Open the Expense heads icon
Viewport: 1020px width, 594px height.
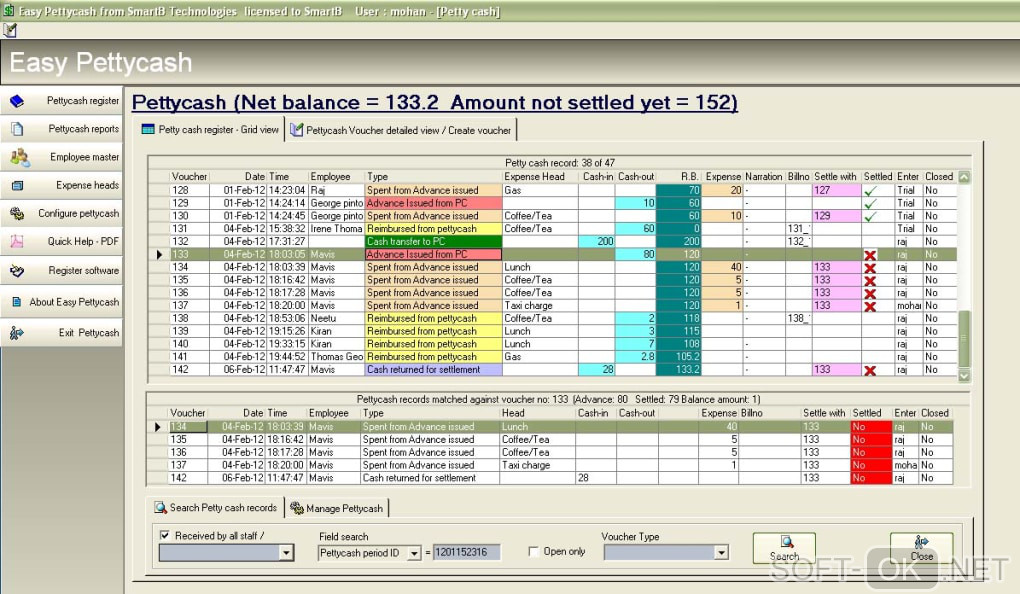18,185
